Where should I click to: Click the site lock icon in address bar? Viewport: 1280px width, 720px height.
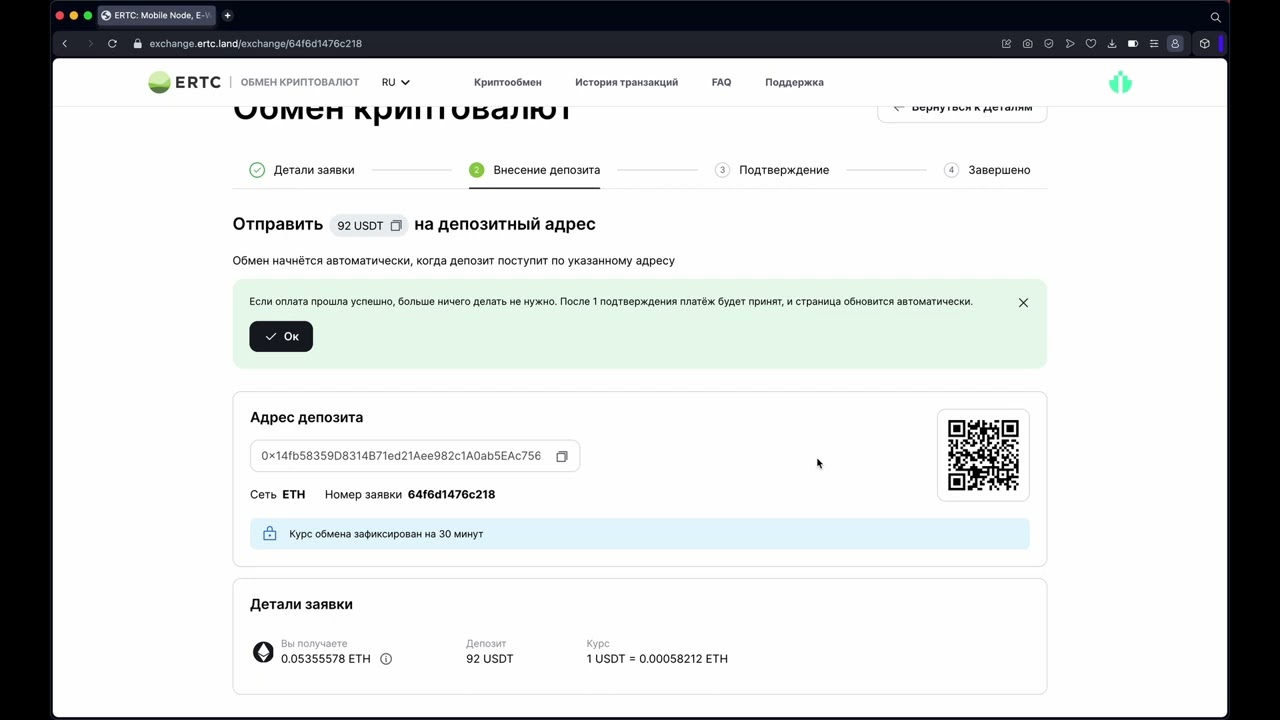pyautogui.click(x=137, y=44)
